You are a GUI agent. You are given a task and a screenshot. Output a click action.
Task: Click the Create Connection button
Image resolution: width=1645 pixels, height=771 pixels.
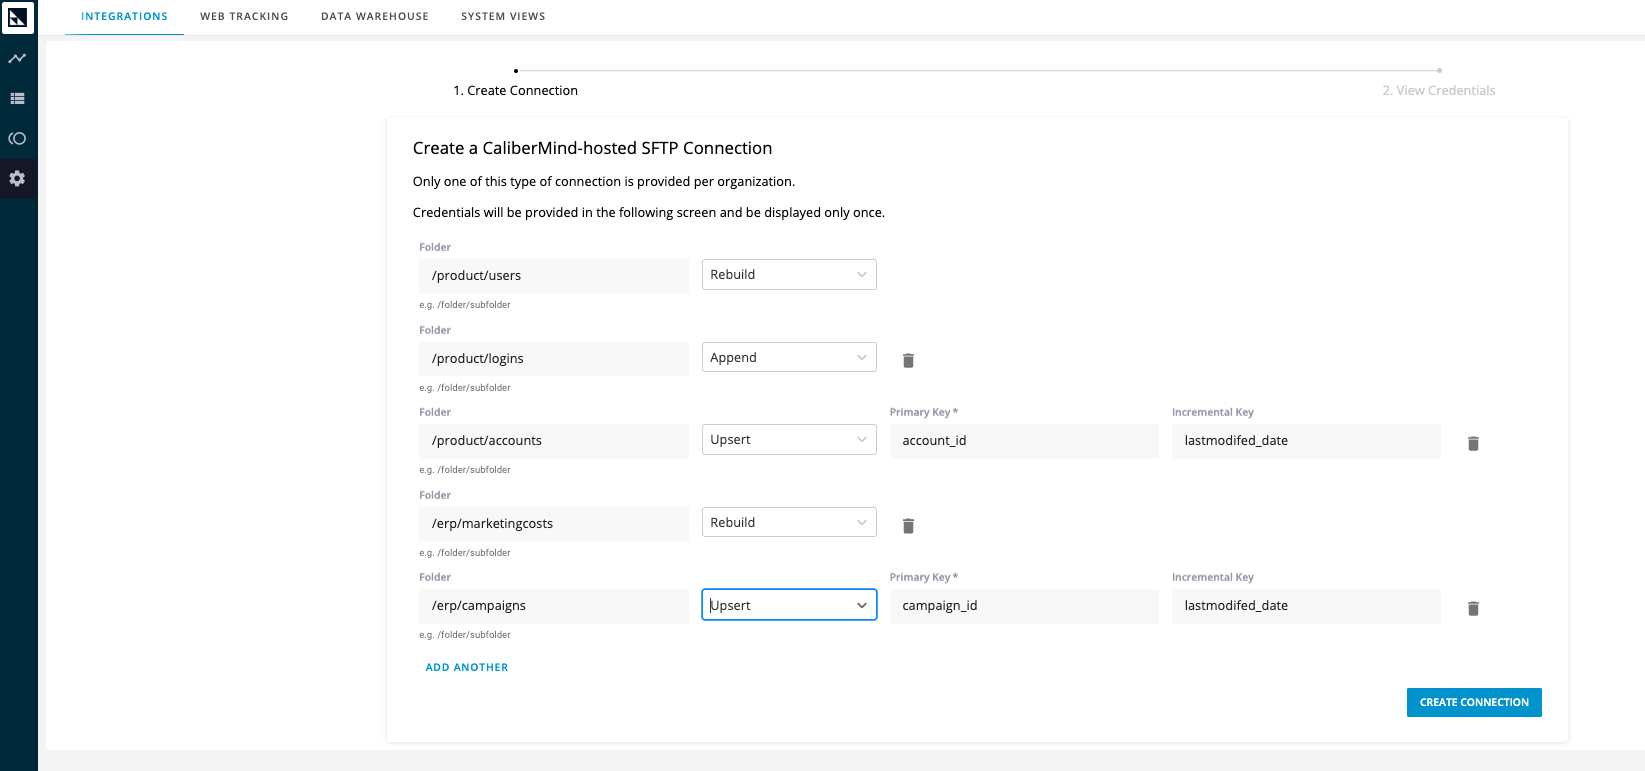1474,702
